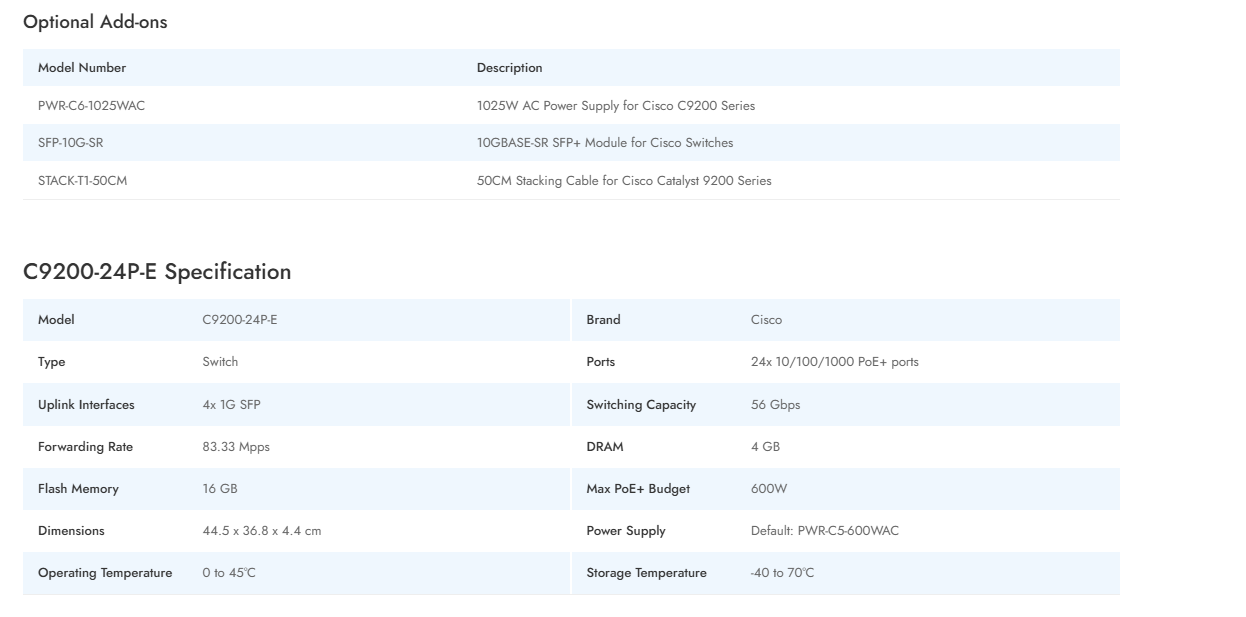The image size is (1246, 617).
Task: Click the "16 GB" flash value
Action: pyautogui.click(x=220, y=489)
